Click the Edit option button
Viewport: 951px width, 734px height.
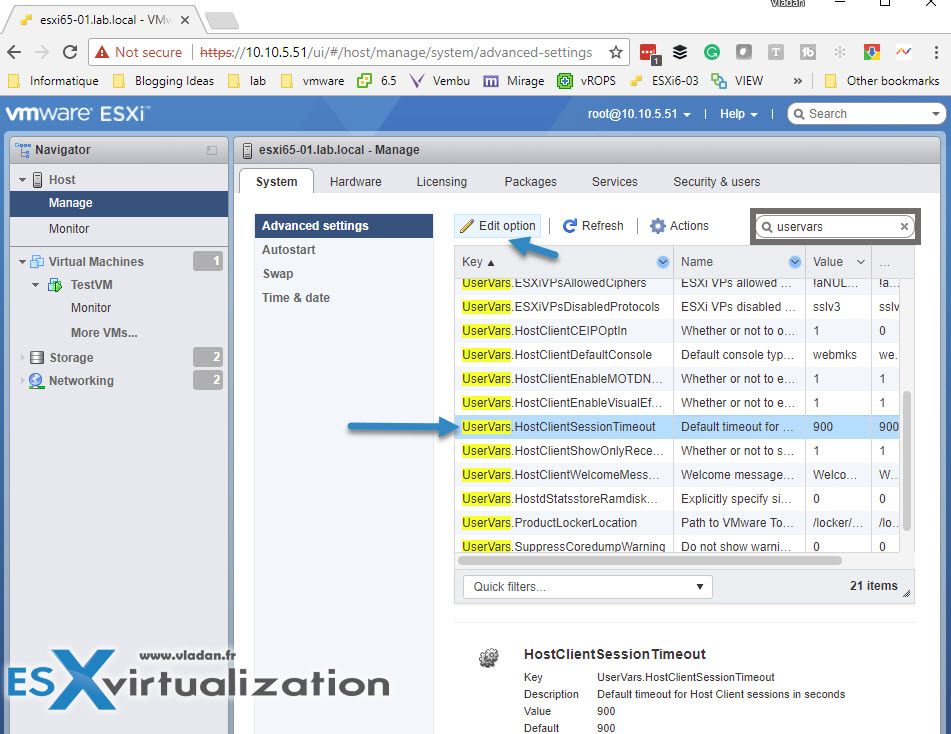[x=498, y=226]
